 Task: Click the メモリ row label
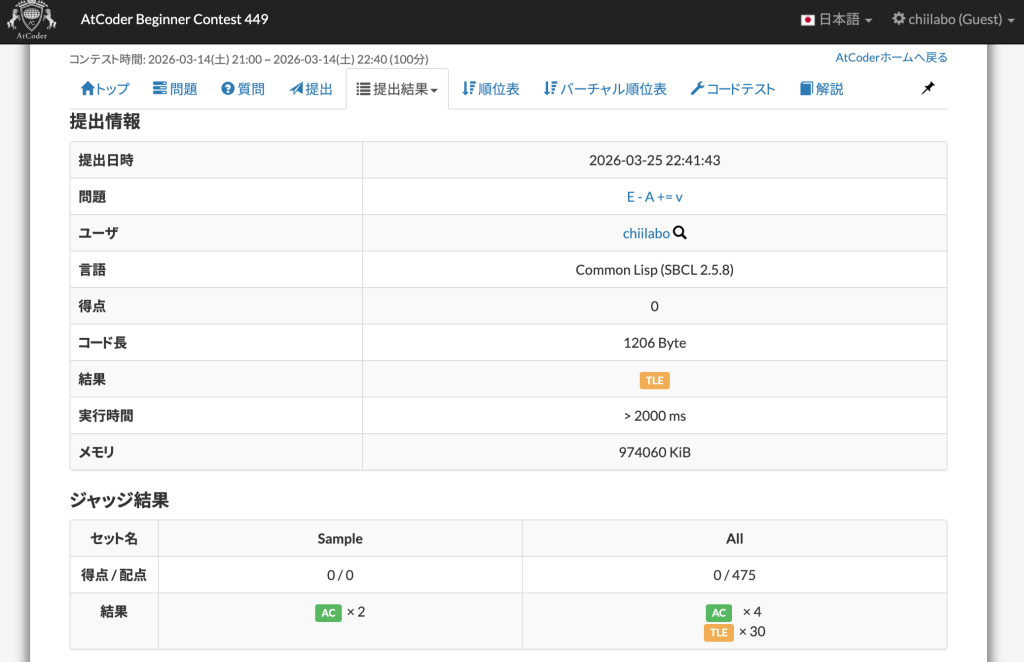point(96,452)
